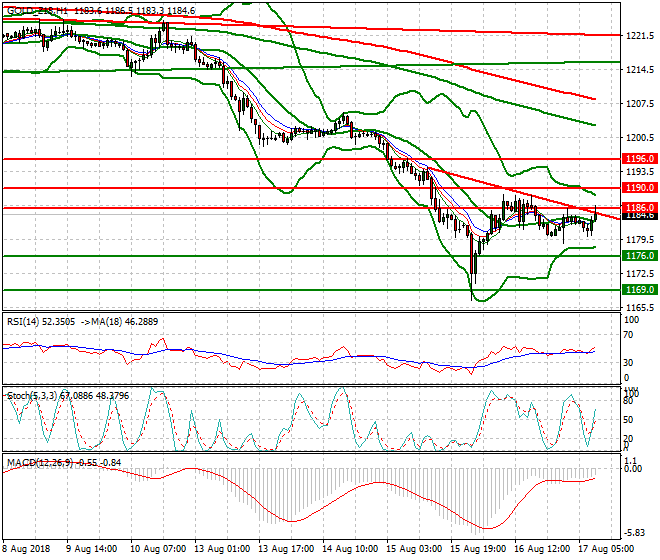Click the 9 Aug 14:00 time label
This screenshot has width=660, height=560.
92,549
